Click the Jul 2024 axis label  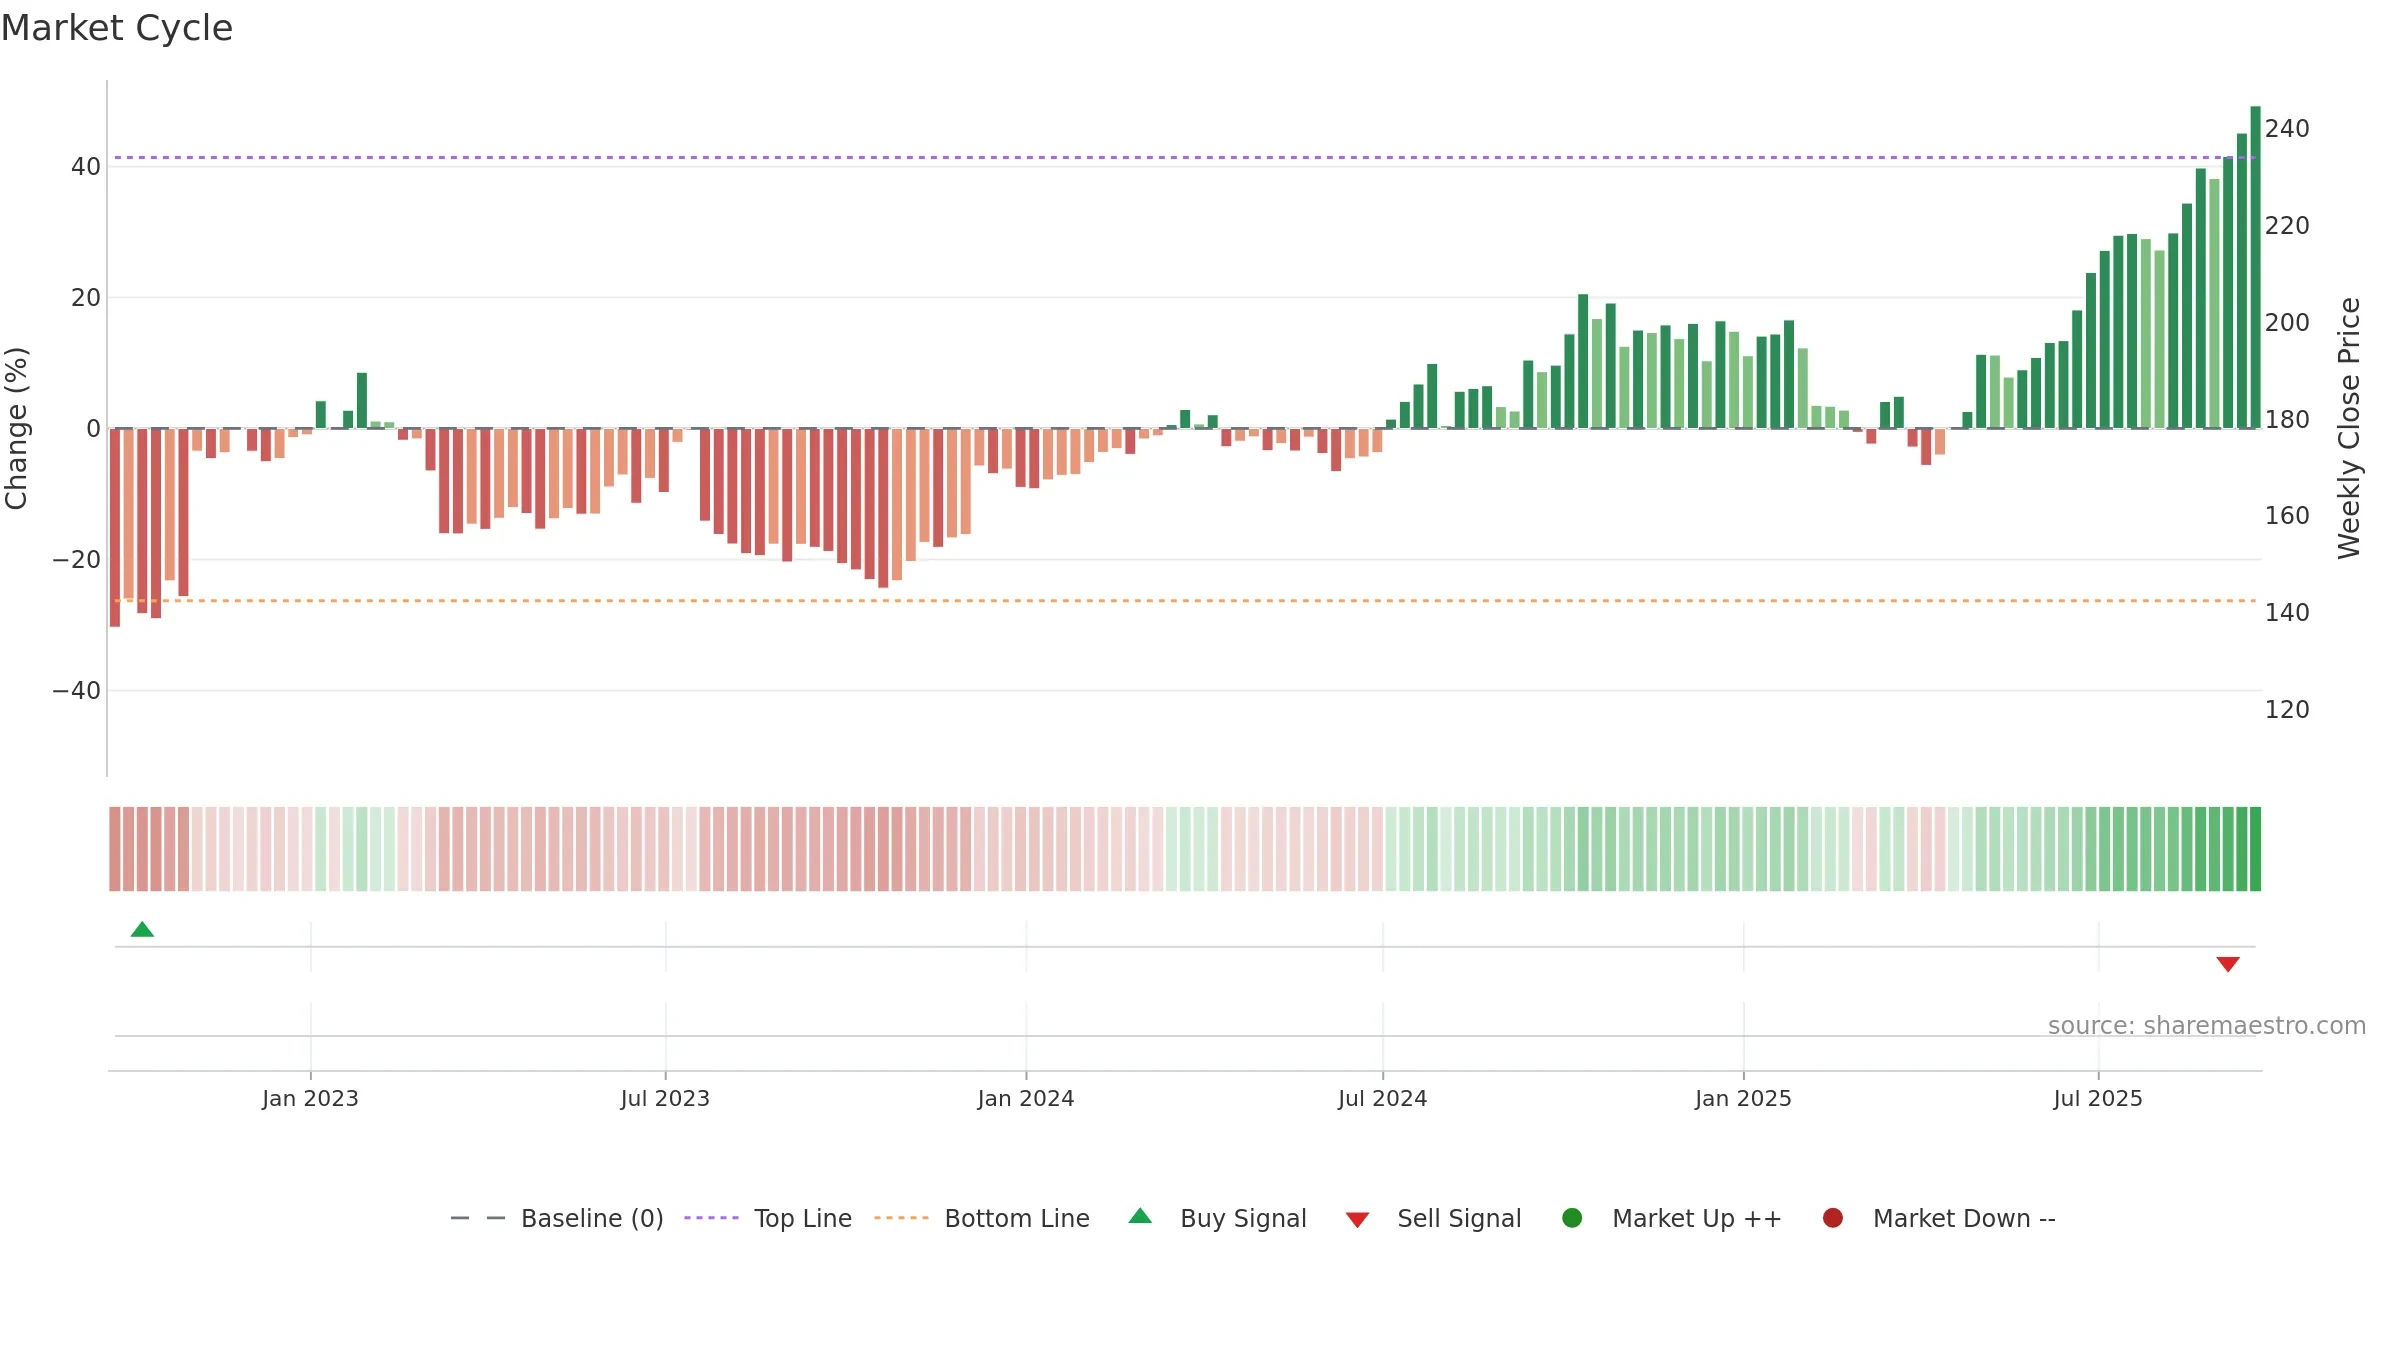click(x=1383, y=1098)
